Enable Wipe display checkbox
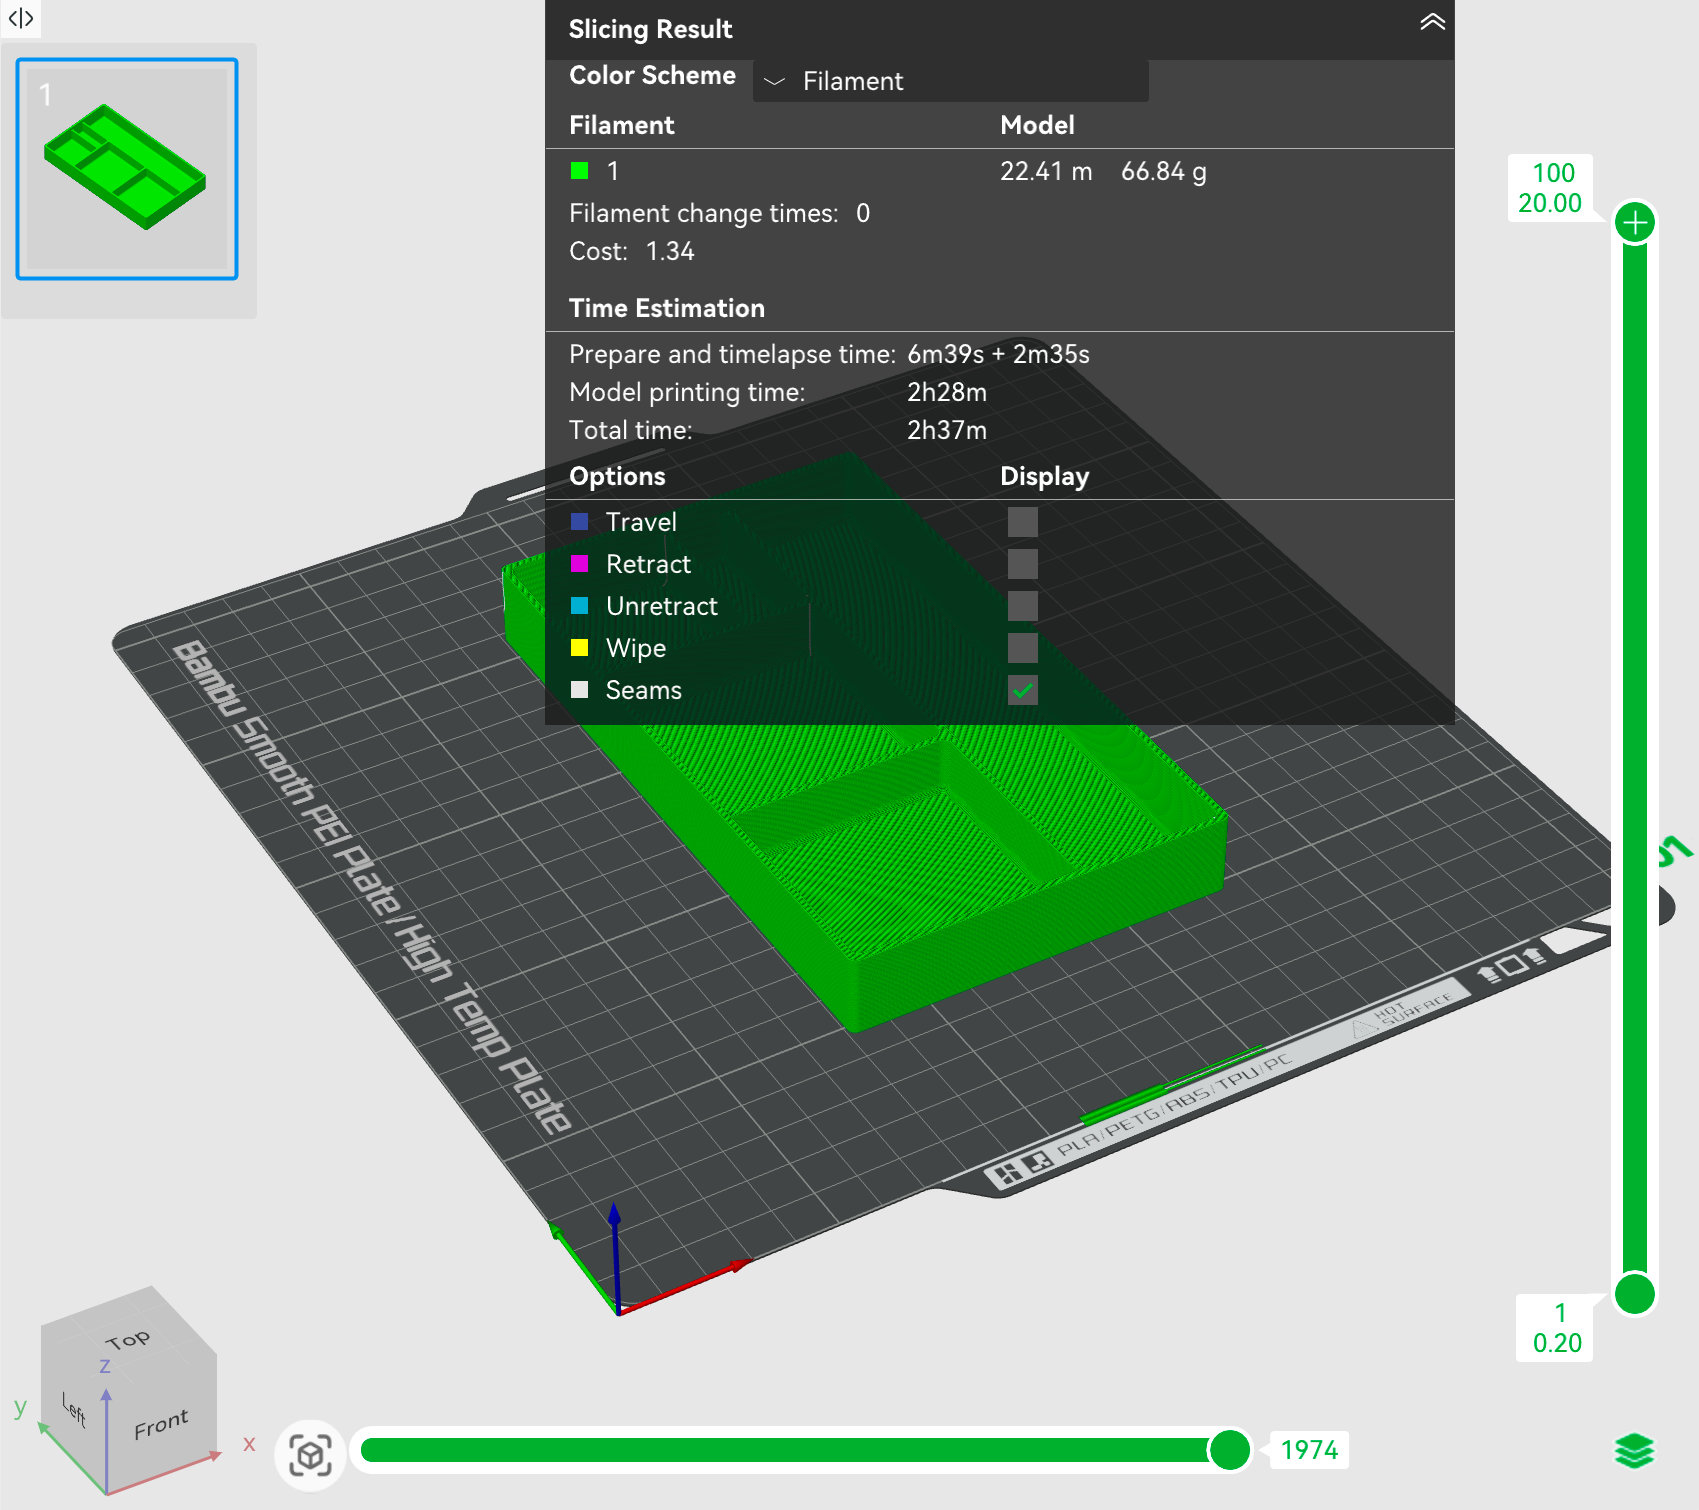This screenshot has width=1699, height=1510. 1022,648
